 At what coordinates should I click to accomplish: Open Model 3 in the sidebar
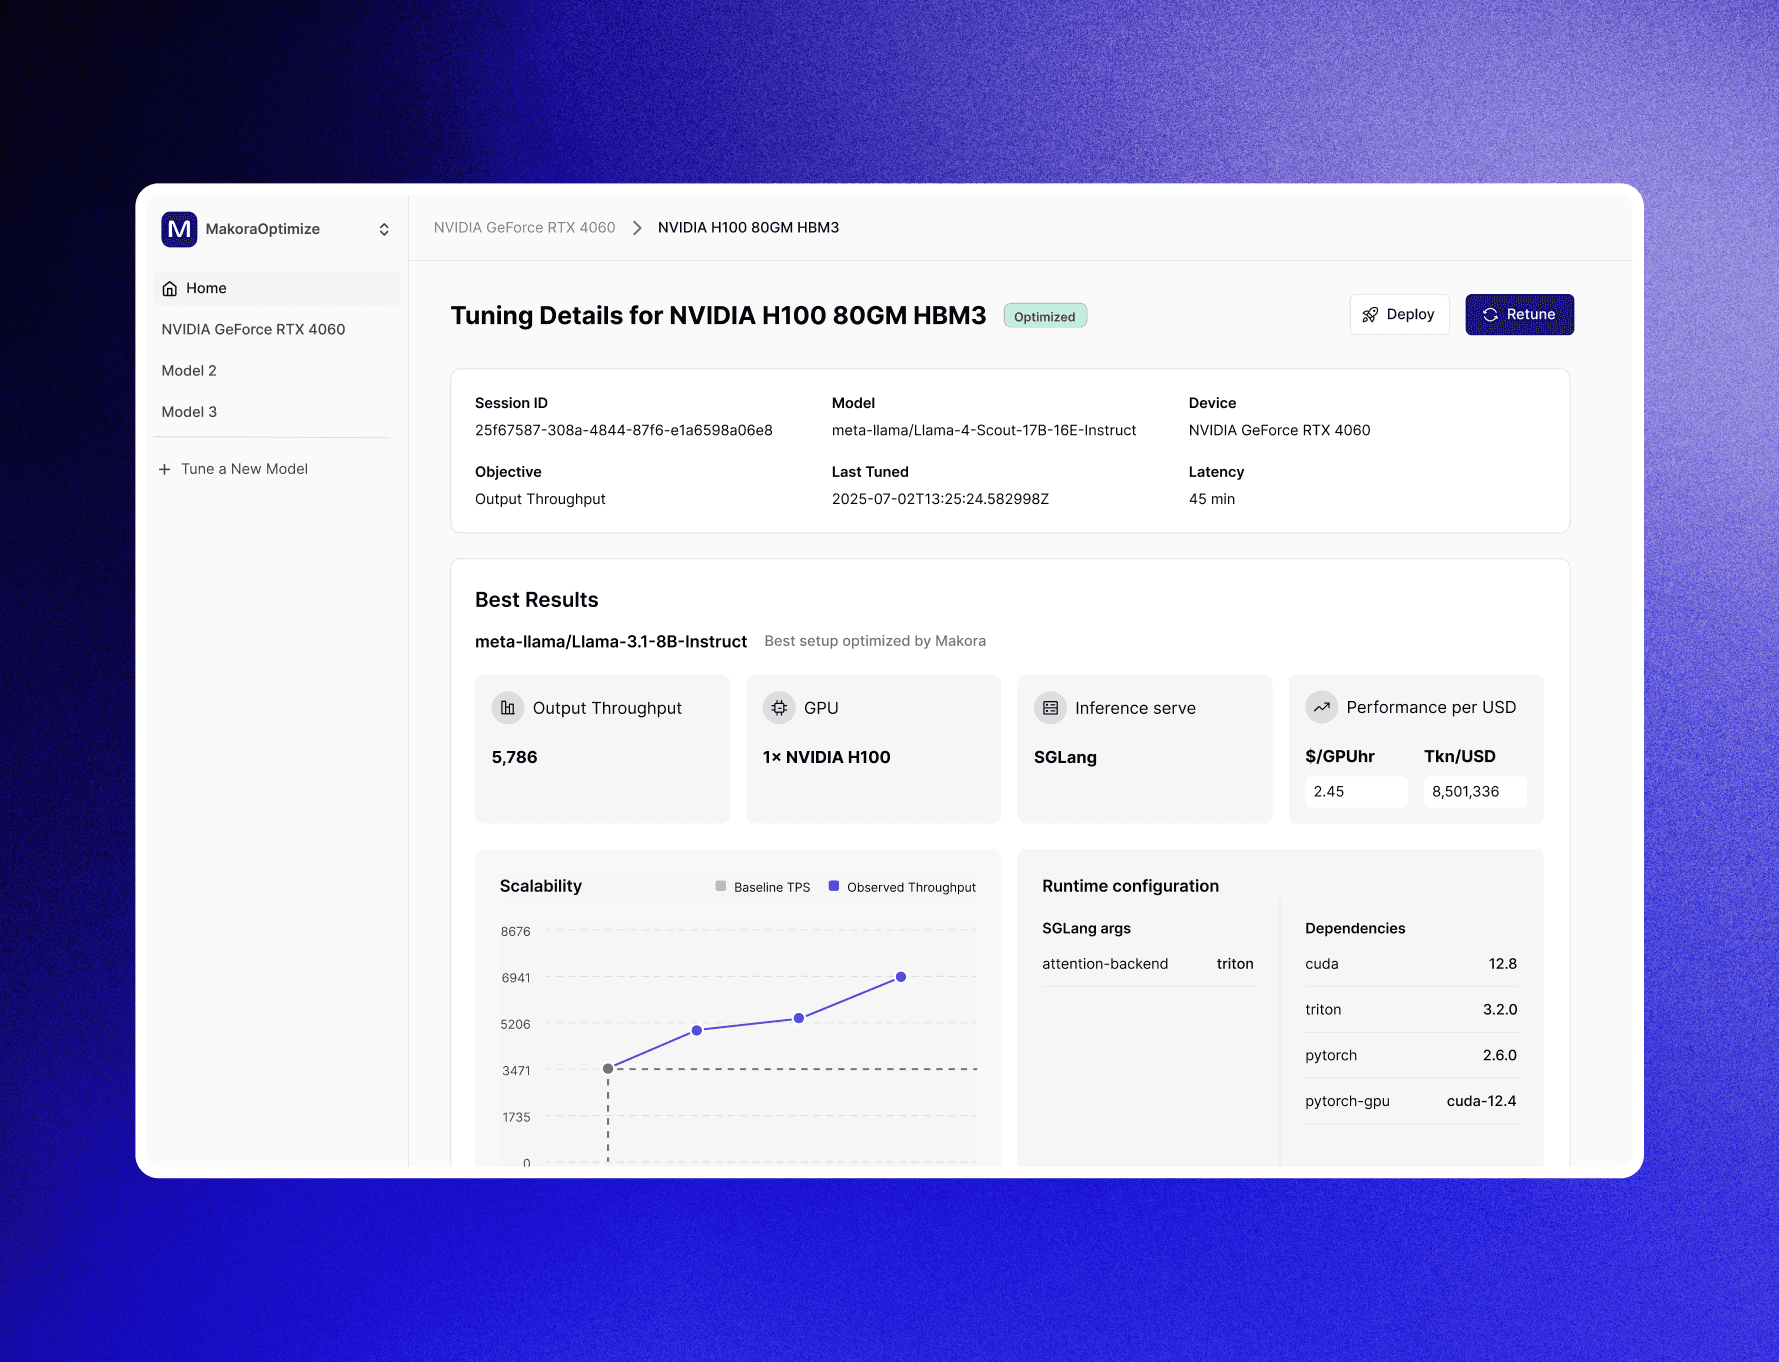pyautogui.click(x=189, y=411)
